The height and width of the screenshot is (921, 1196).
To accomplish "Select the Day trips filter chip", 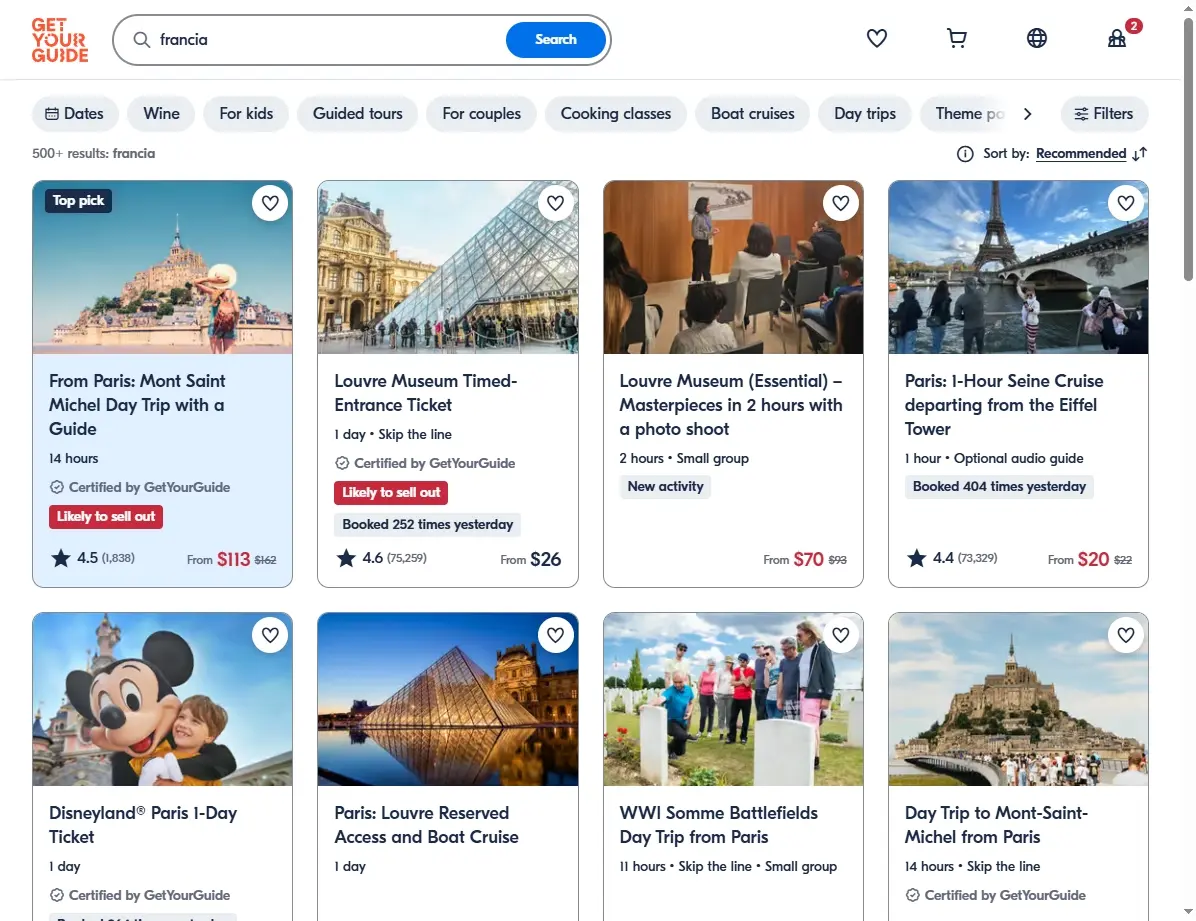I will pos(865,114).
